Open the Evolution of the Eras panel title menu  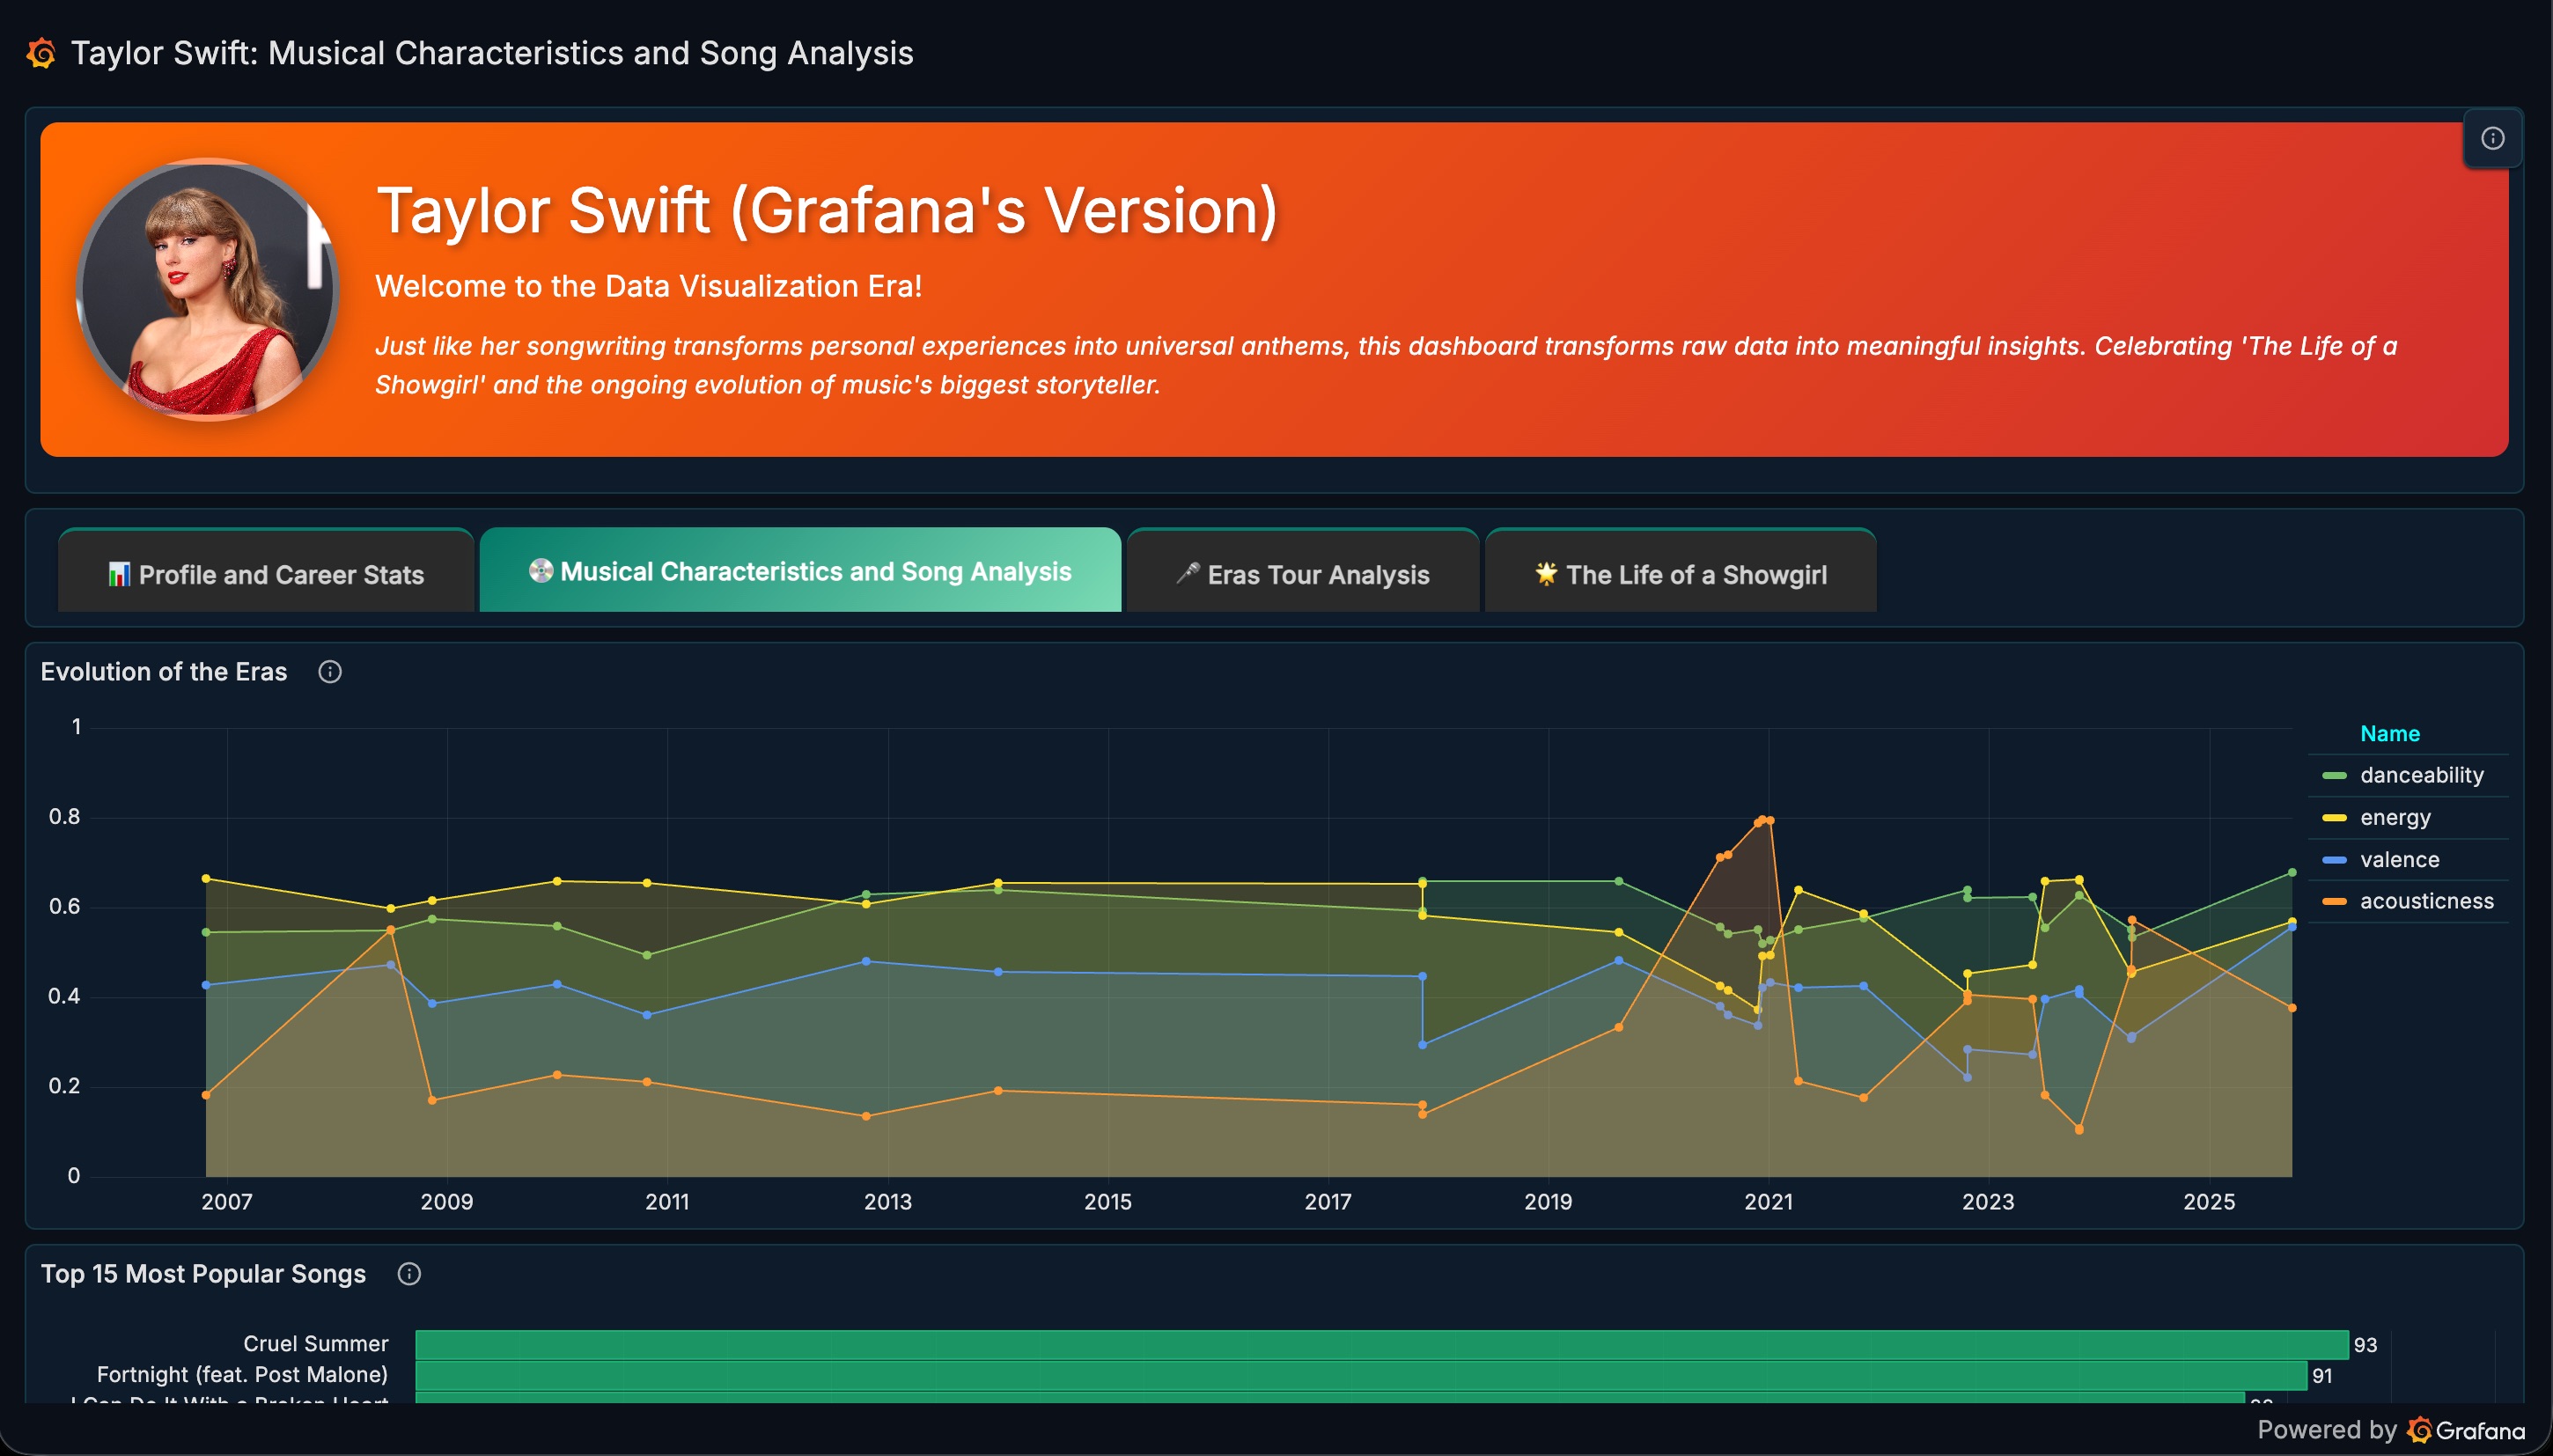pos(164,672)
